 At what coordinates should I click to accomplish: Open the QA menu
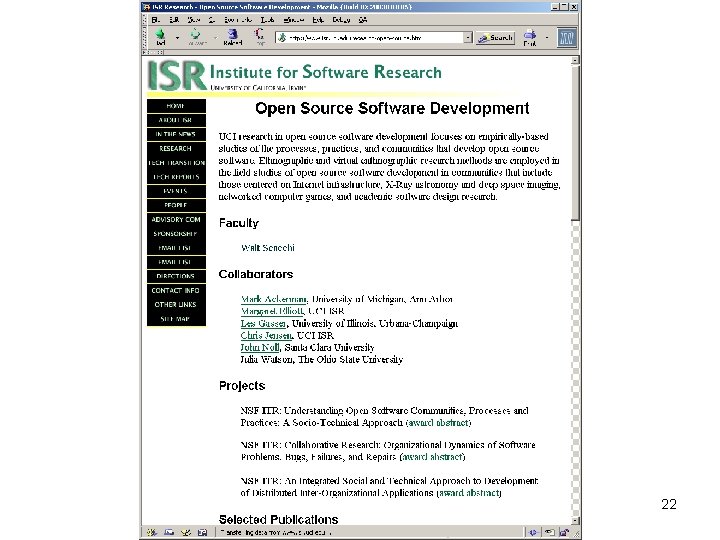[363, 20]
